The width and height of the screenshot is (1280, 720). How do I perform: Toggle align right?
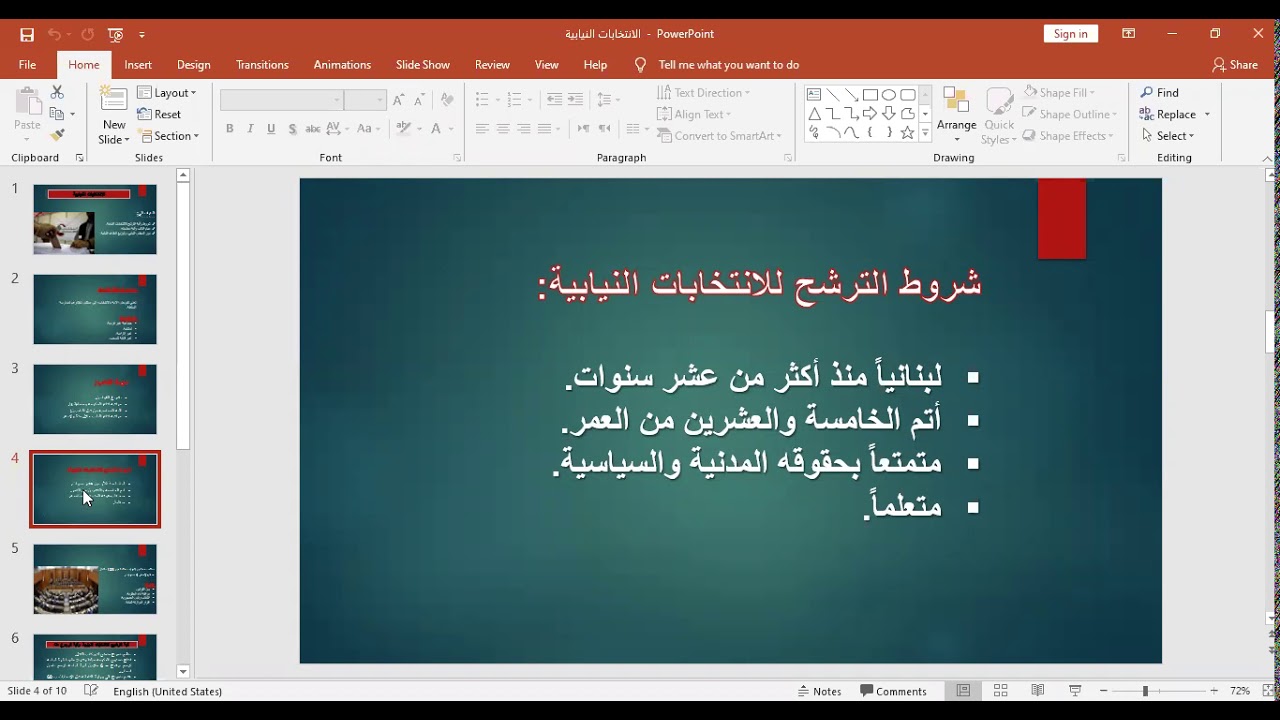[524, 129]
